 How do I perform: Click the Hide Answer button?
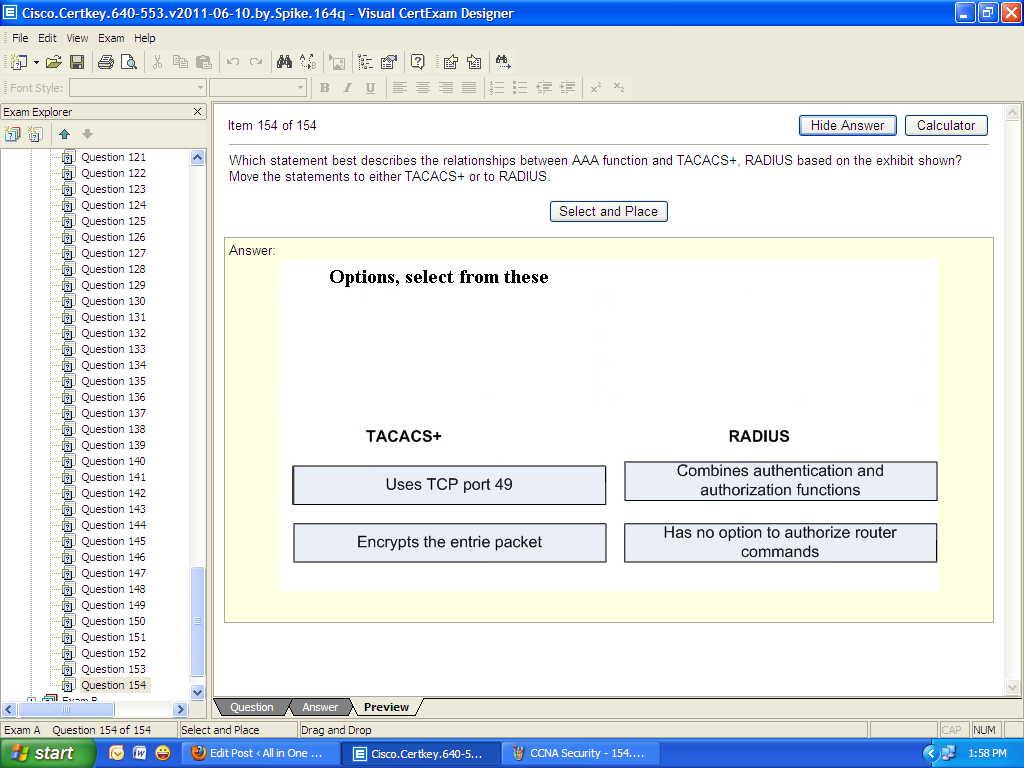[848, 125]
